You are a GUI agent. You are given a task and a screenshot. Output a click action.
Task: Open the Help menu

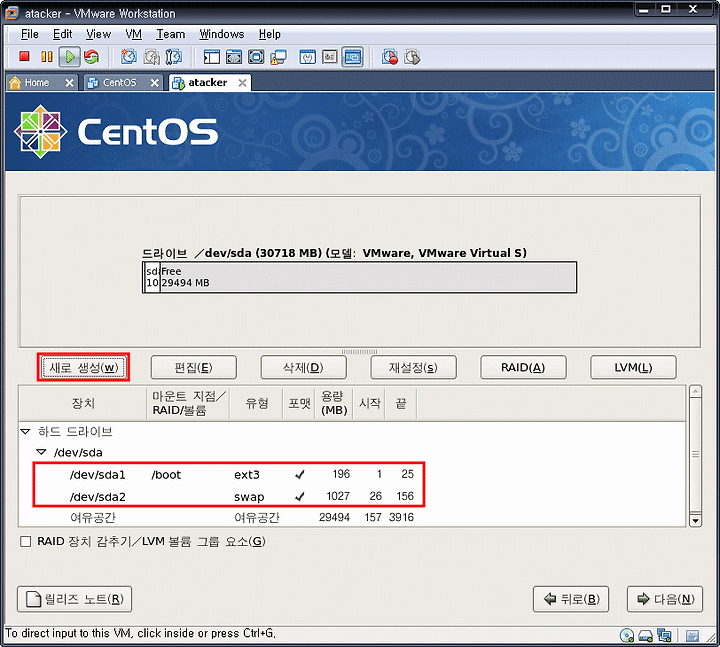[270, 34]
